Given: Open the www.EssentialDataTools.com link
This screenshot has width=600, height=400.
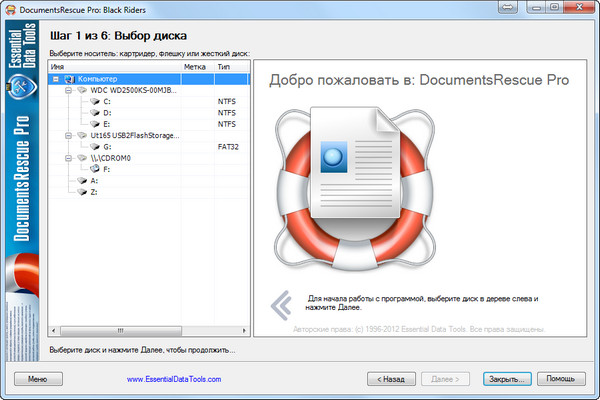Looking at the screenshot, I should point(174,380).
